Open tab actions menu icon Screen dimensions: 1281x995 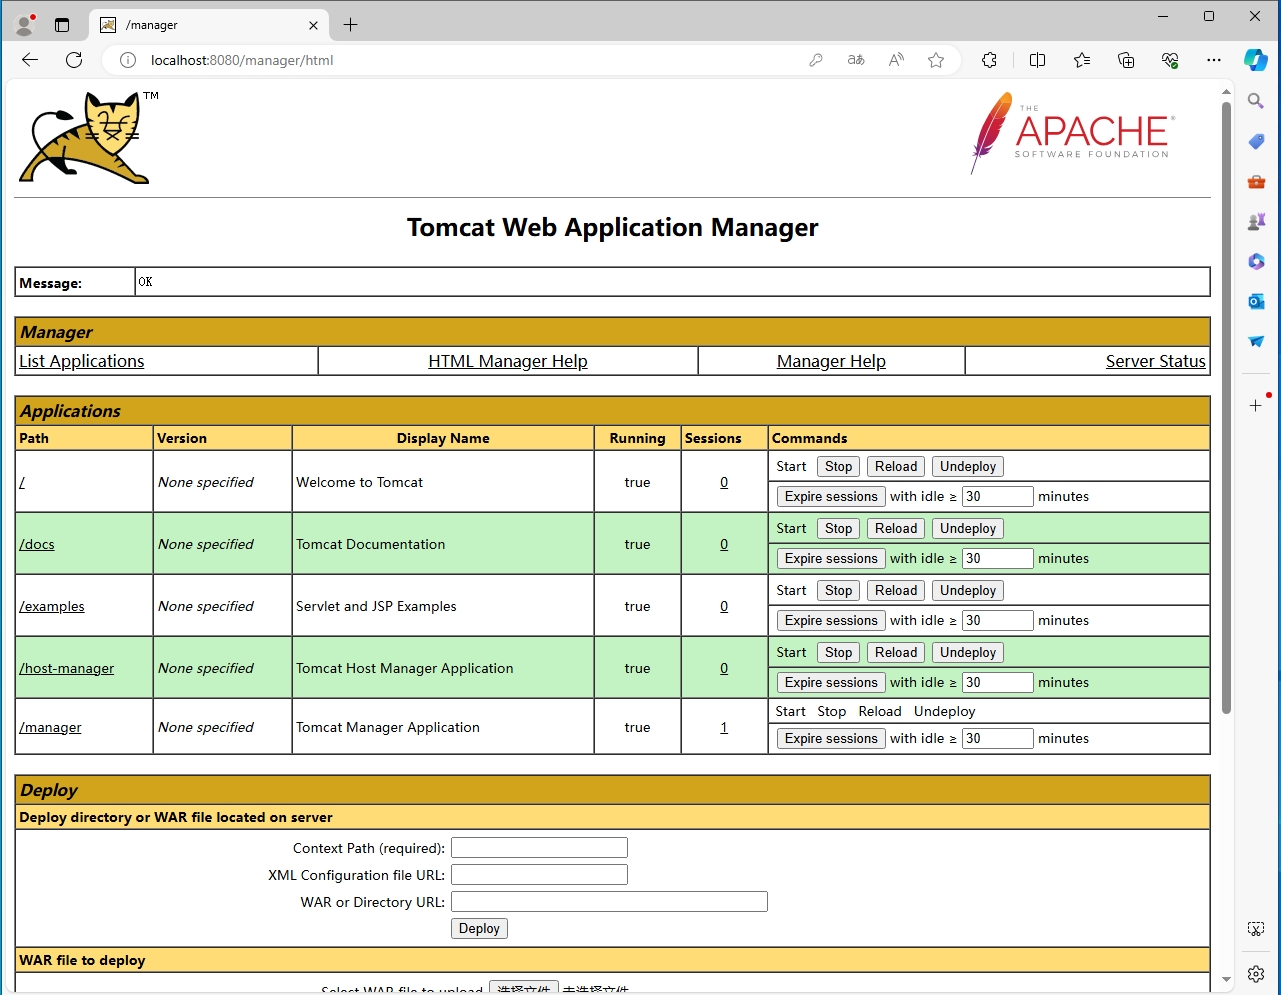(62, 25)
